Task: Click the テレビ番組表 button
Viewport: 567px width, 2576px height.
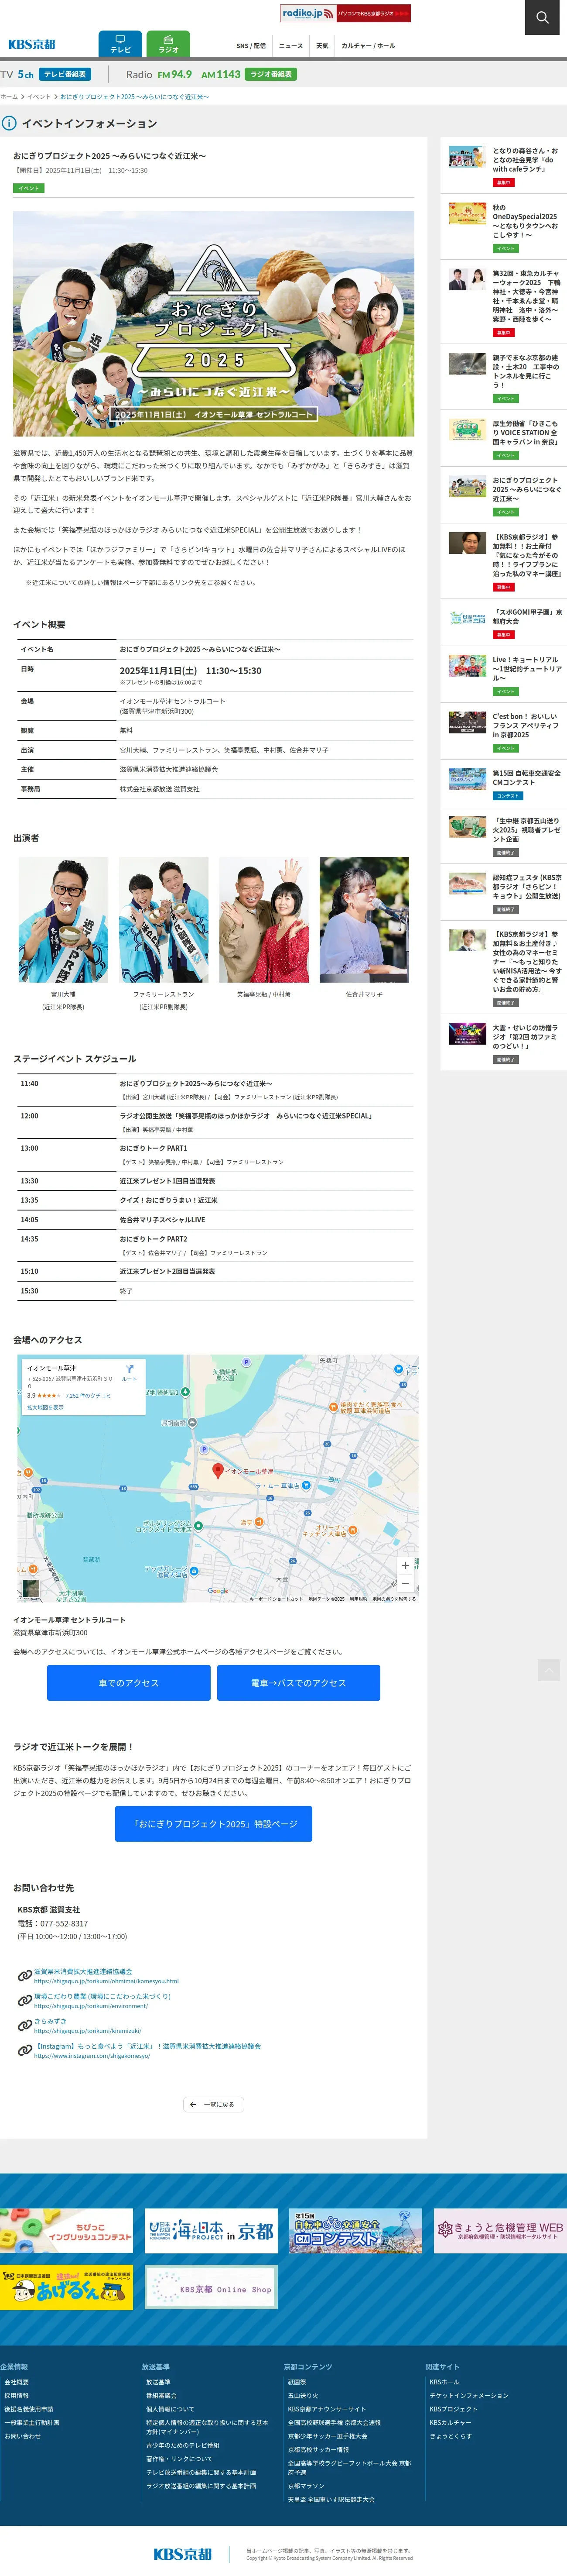Action: pos(65,74)
